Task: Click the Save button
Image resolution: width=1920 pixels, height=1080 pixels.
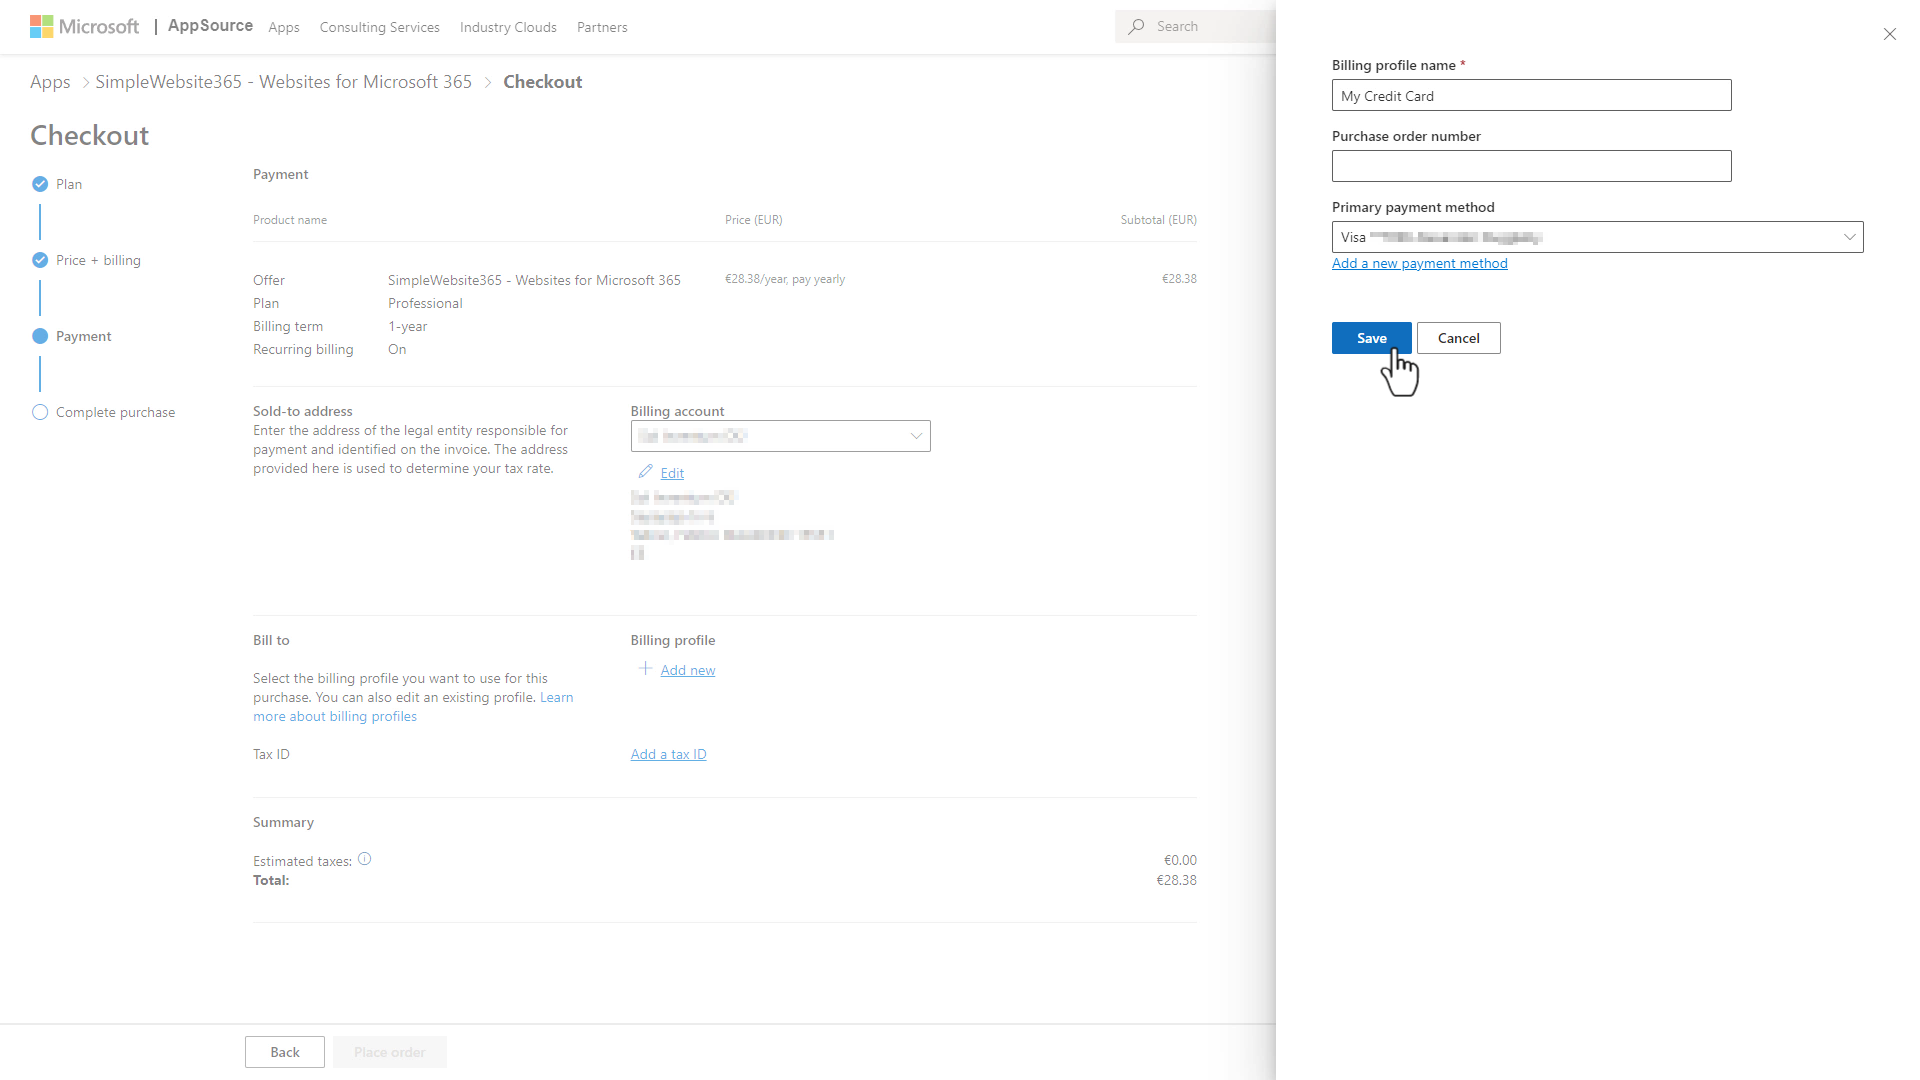Action: pyautogui.click(x=1372, y=338)
